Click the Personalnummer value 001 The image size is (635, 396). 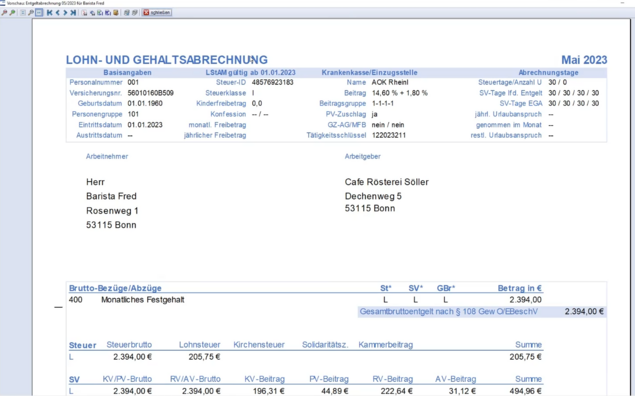[x=133, y=82]
